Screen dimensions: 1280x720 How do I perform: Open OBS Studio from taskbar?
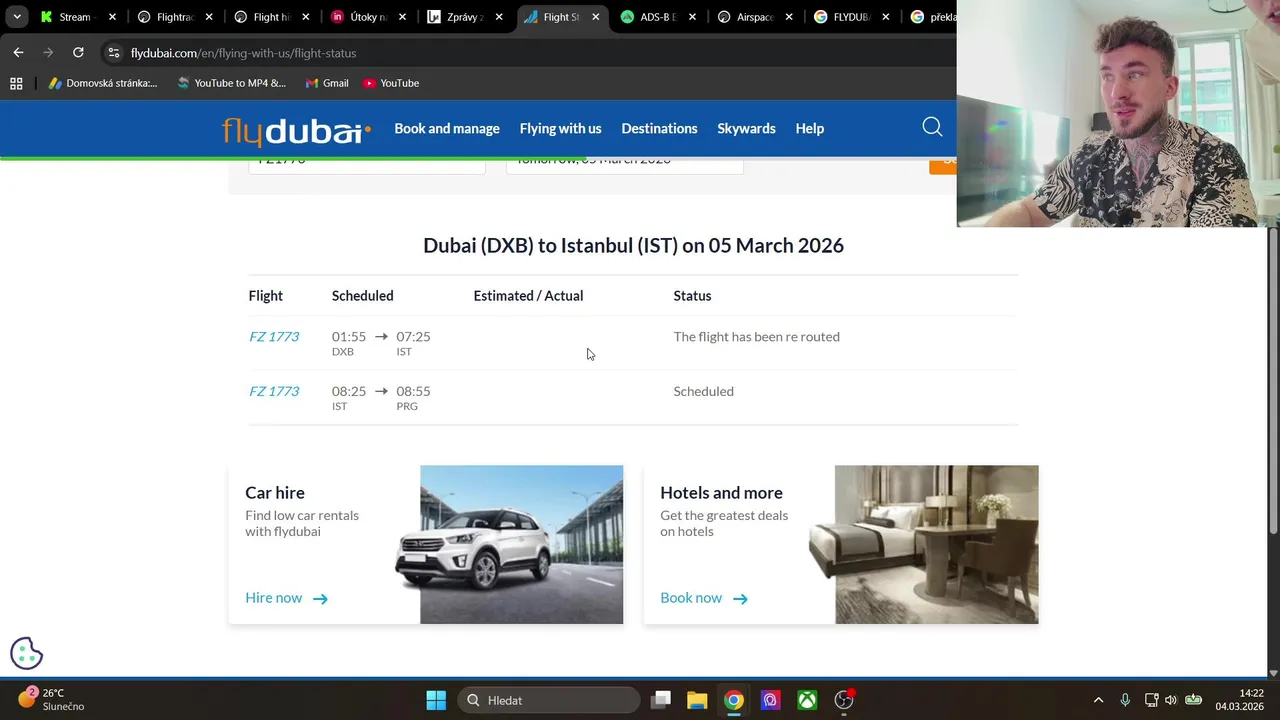point(845,699)
